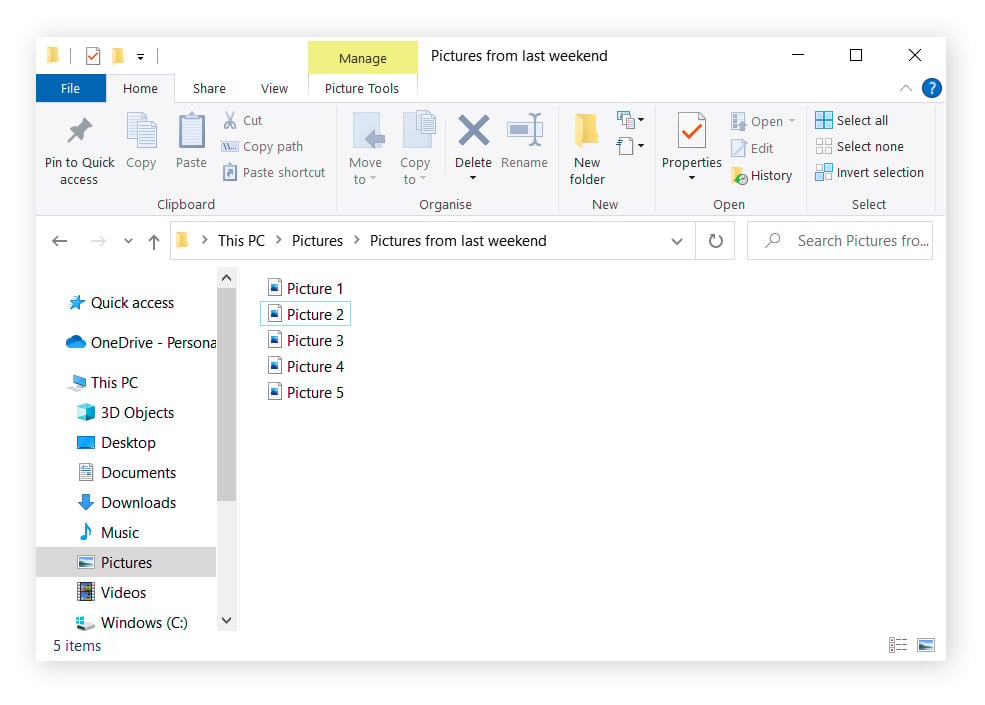Viewport: 985px width, 705px height.
Task: Click the navigation pane scrollbar down arrow
Action: click(227, 620)
